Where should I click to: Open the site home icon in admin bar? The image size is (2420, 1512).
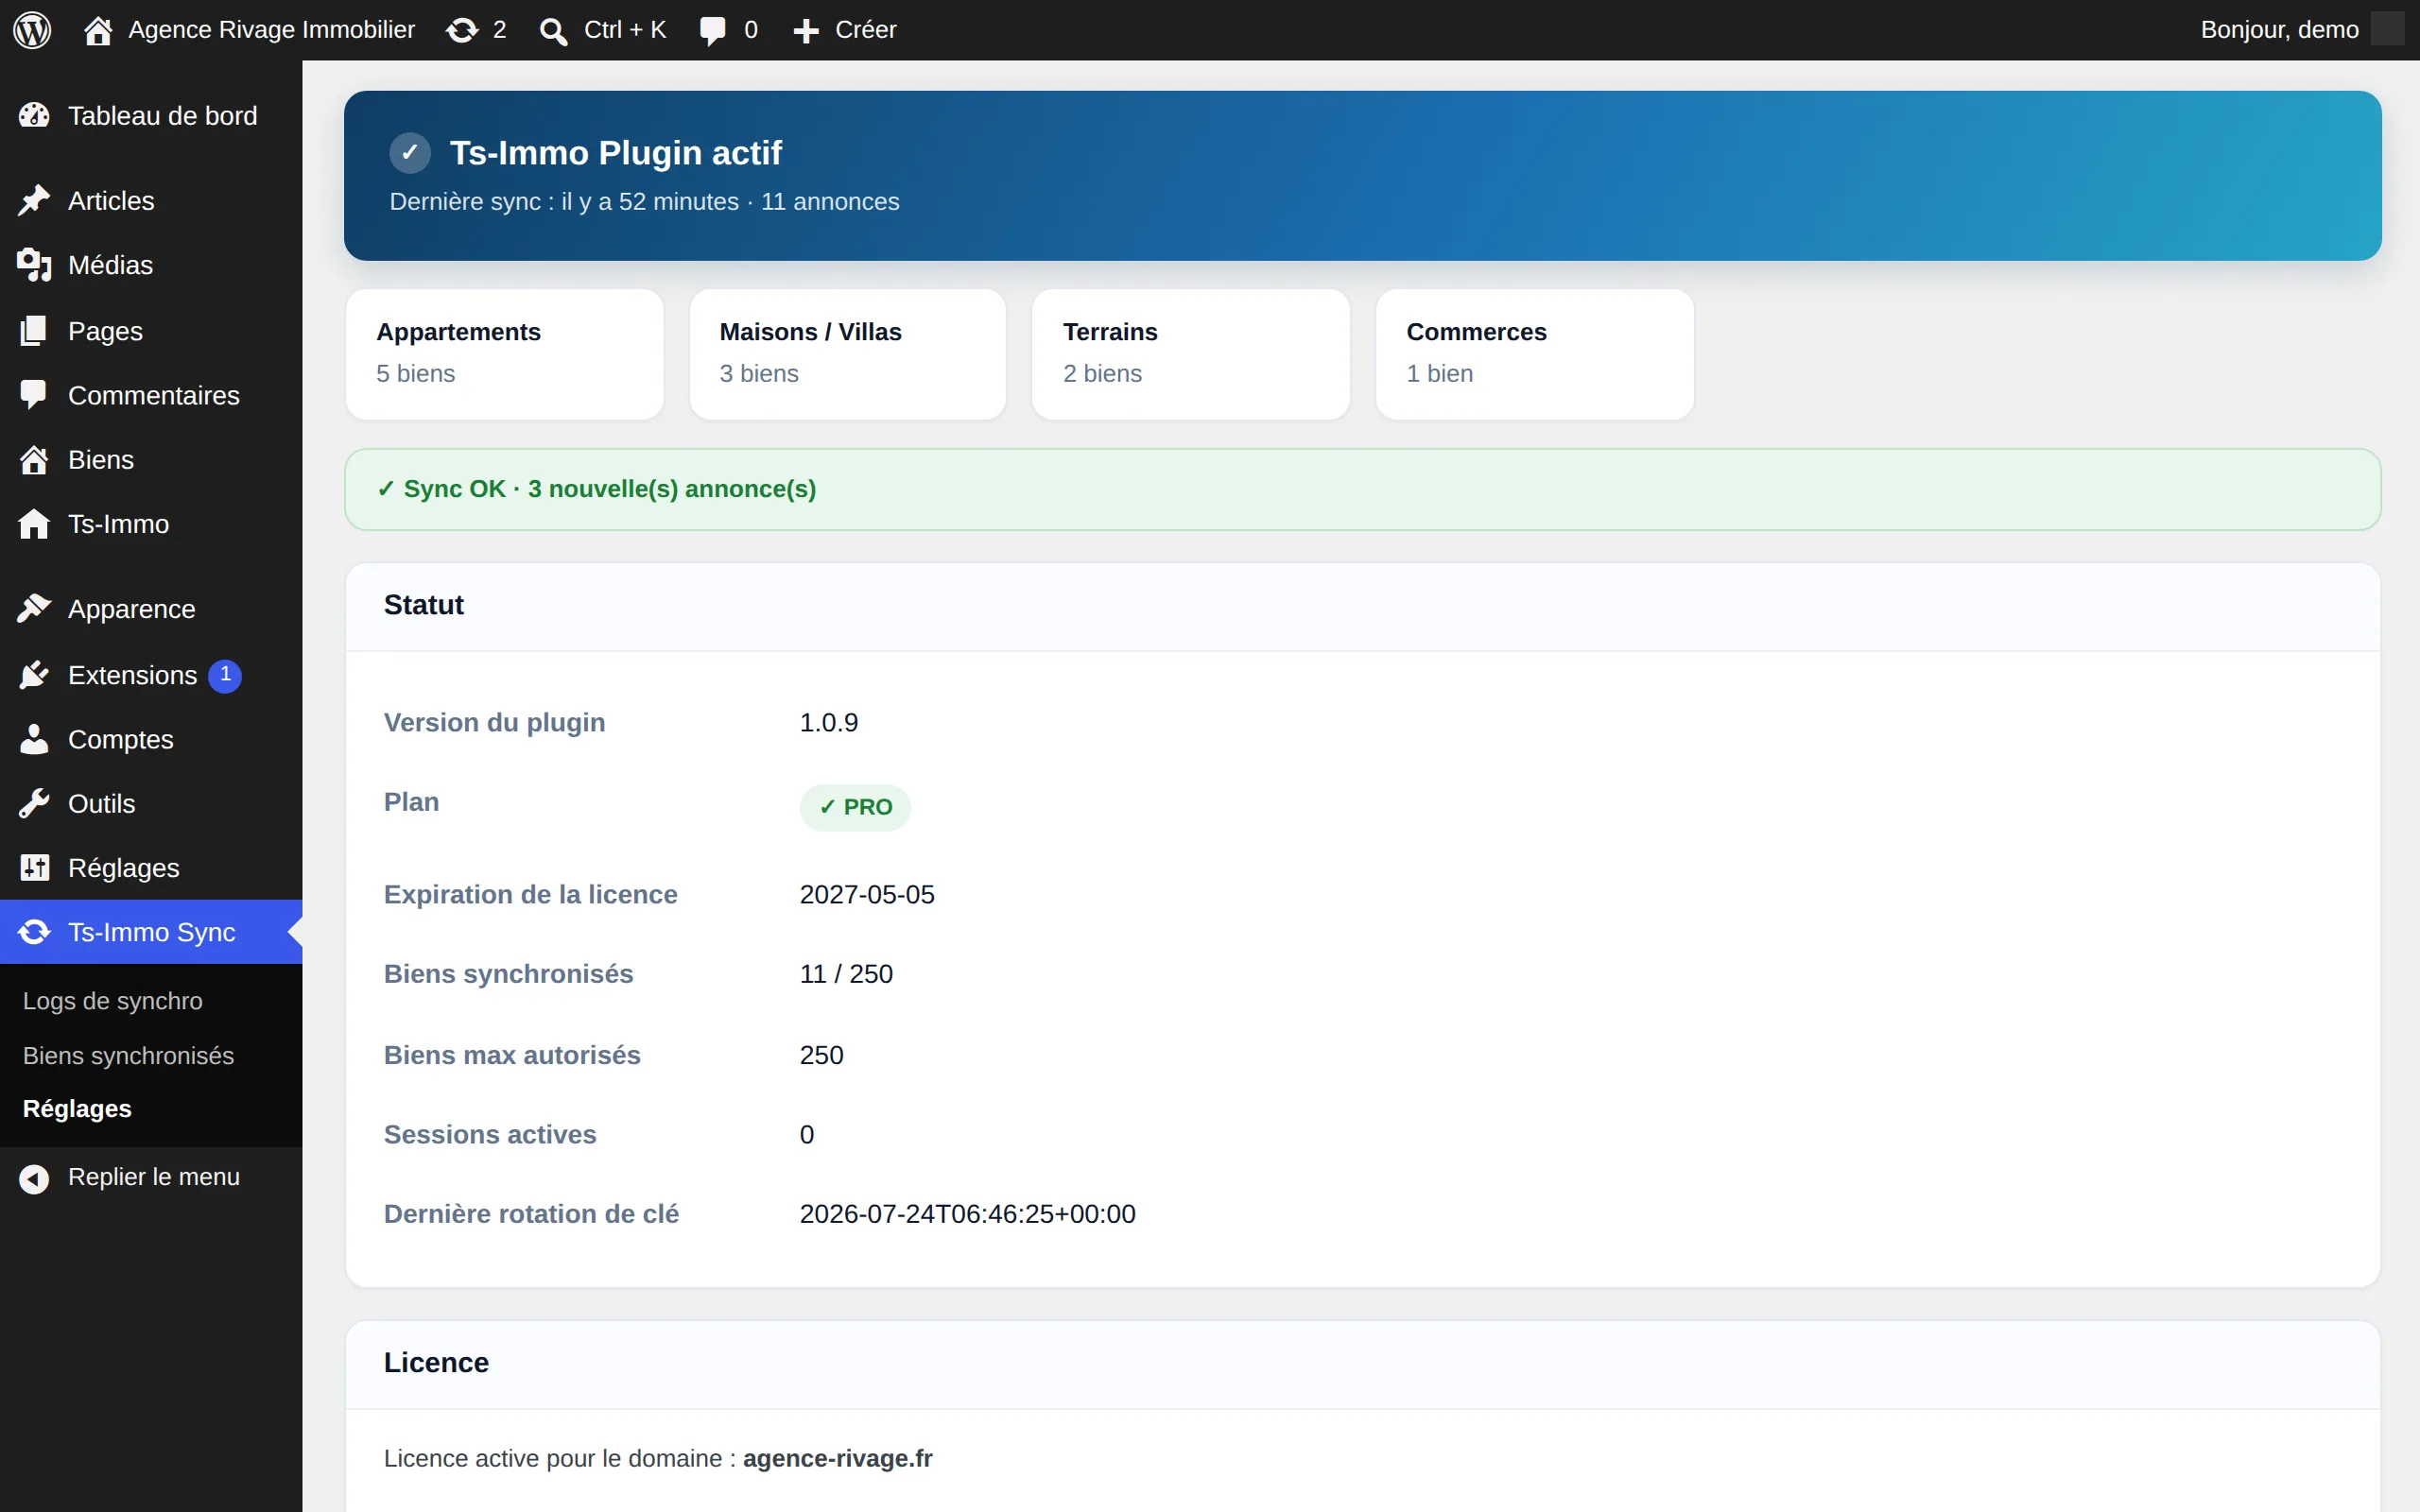pos(98,30)
